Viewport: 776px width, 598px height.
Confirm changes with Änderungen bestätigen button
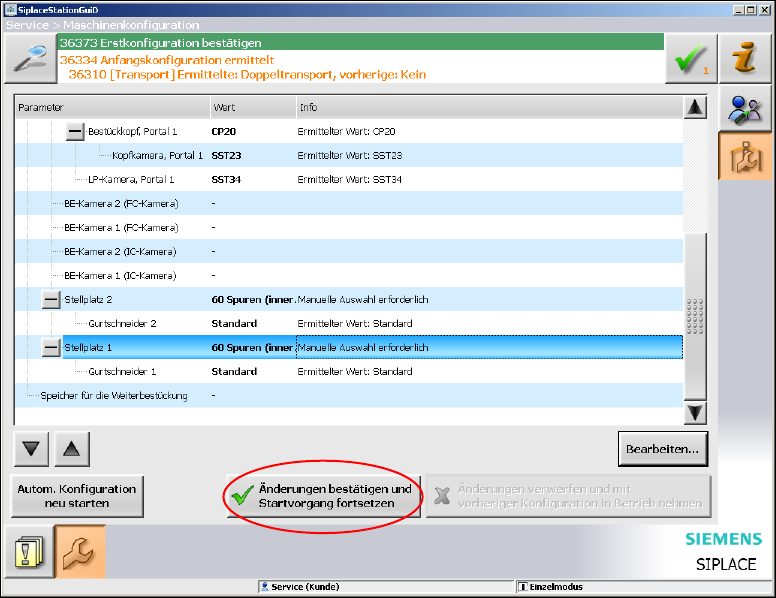click(322, 496)
